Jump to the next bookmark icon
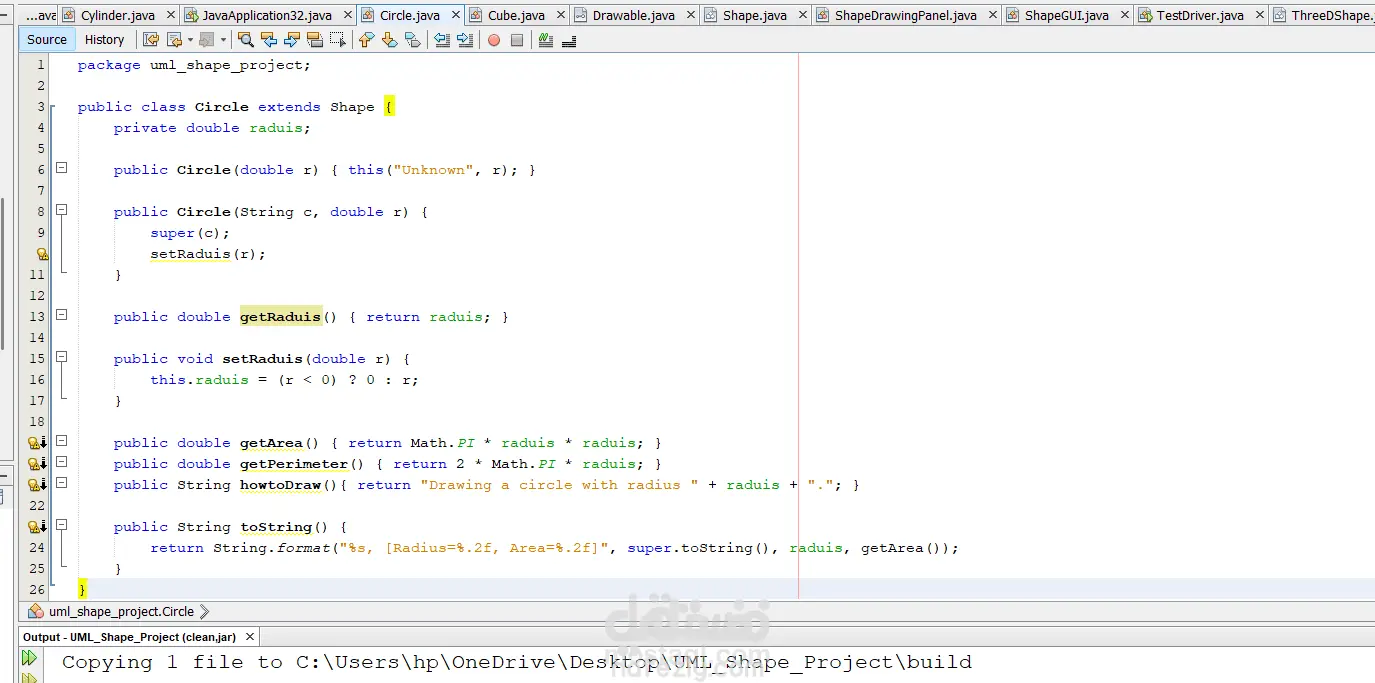 coord(389,40)
